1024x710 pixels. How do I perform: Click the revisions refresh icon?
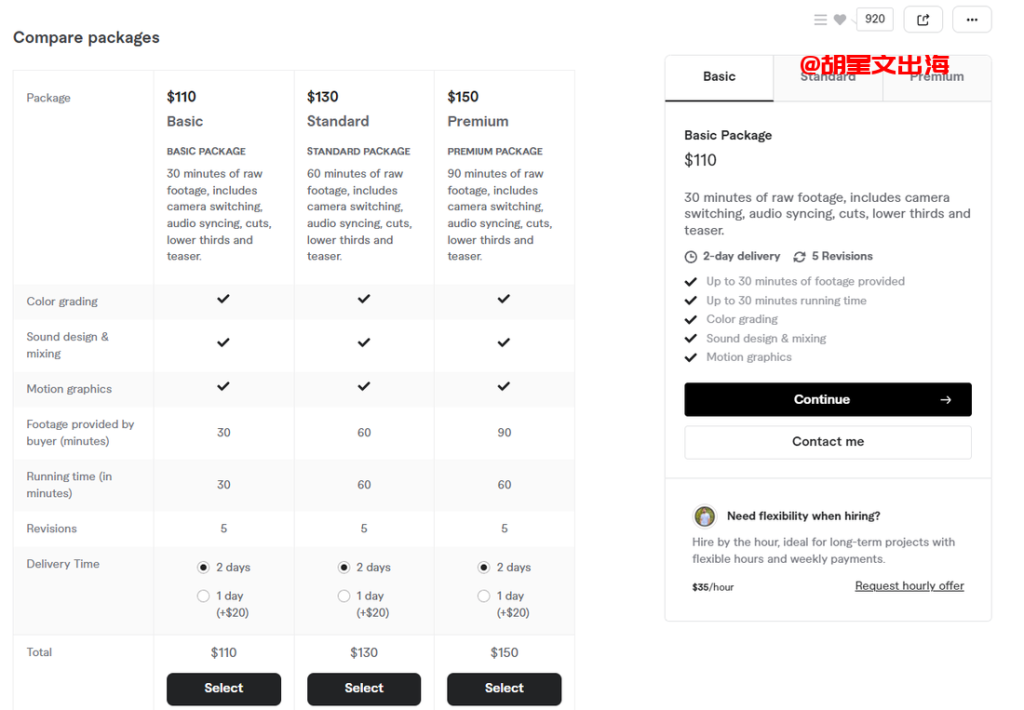pyautogui.click(x=799, y=257)
